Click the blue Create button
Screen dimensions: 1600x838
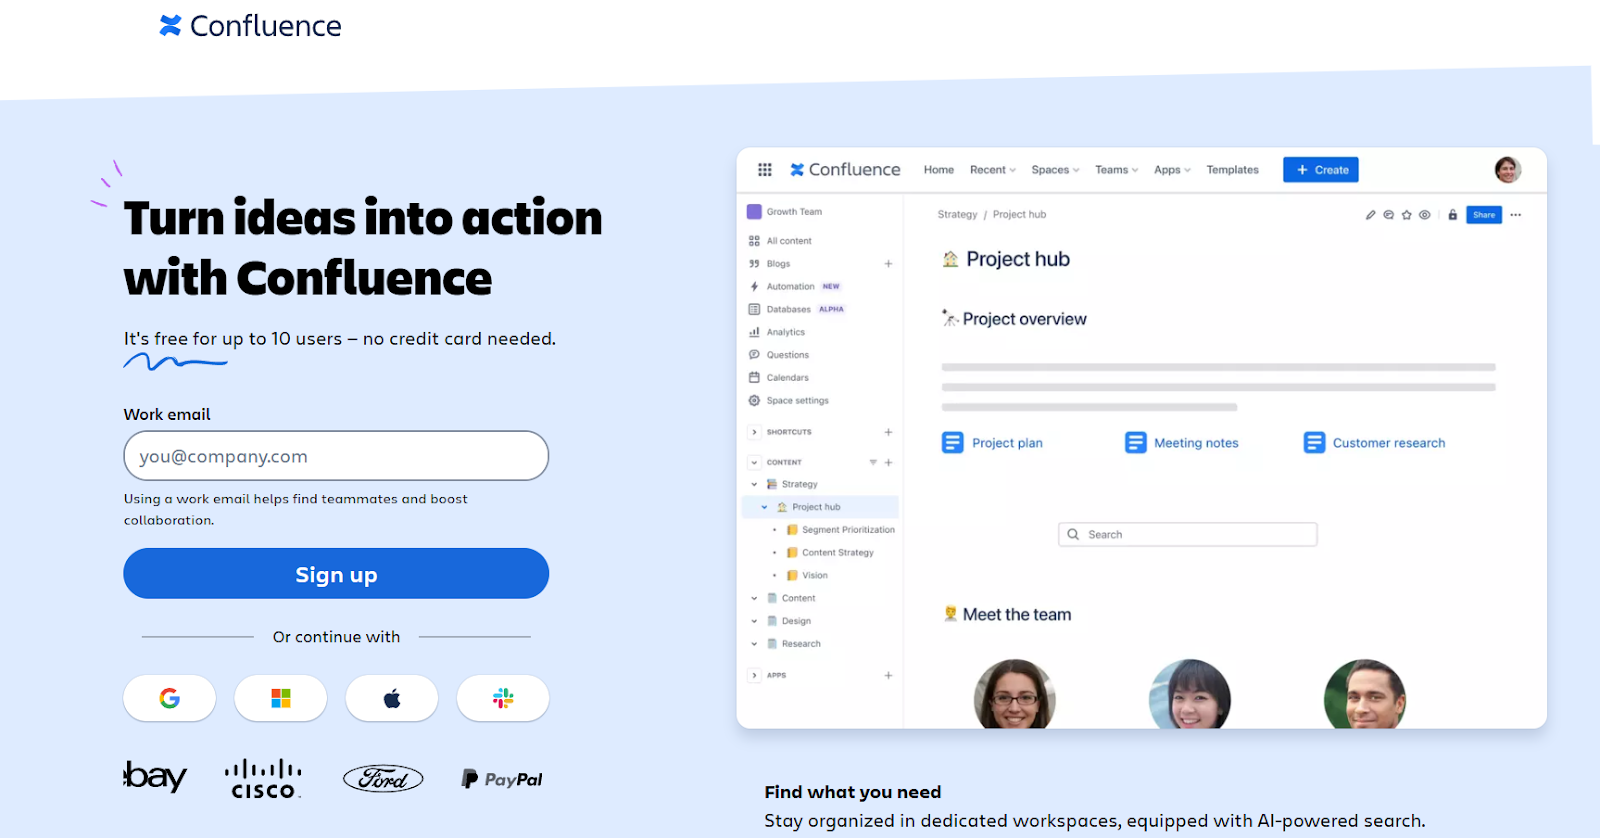tap(1321, 170)
